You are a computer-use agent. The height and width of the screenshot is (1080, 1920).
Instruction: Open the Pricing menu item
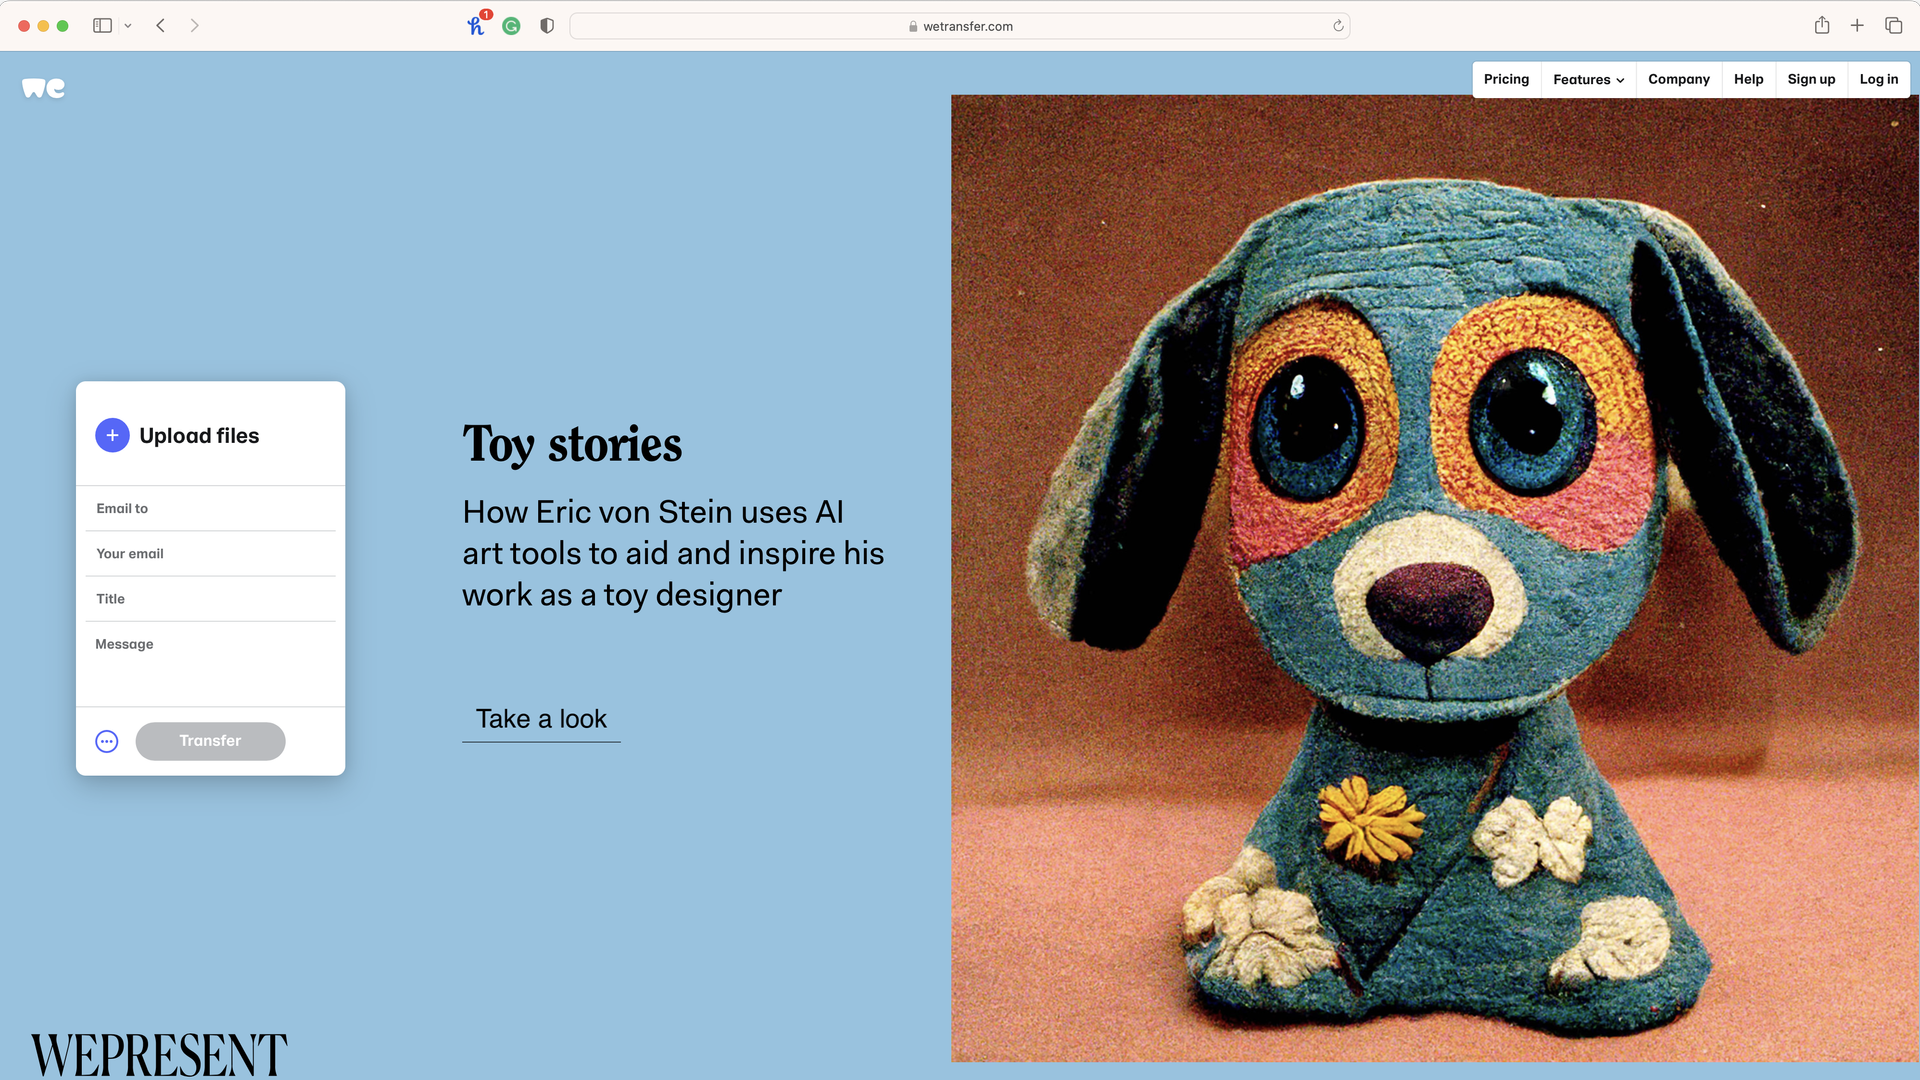click(x=1506, y=79)
